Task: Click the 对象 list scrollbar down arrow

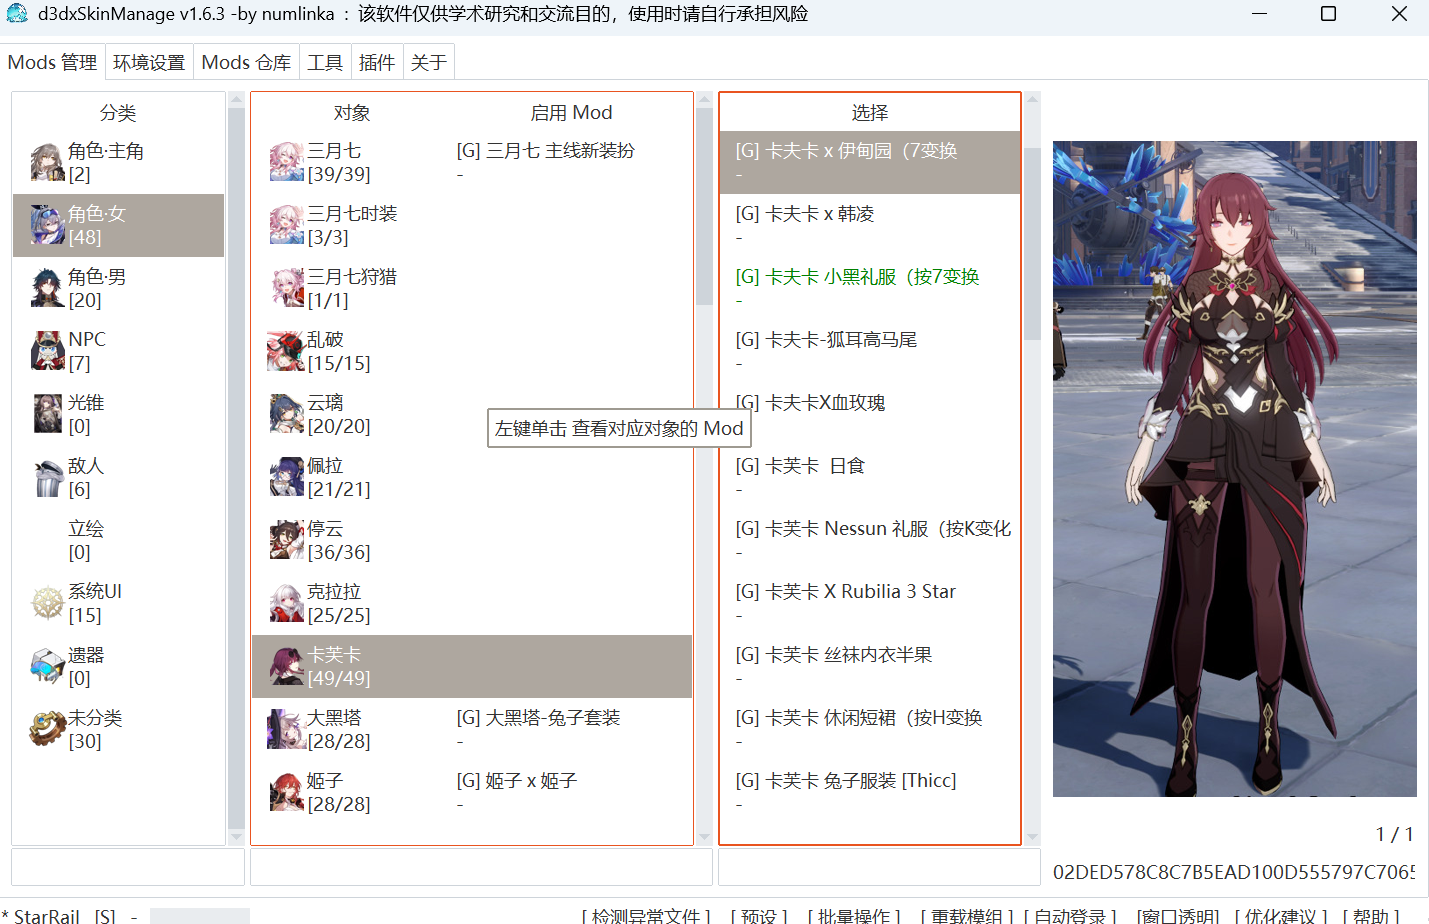Action: pyautogui.click(x=704, y=837)
